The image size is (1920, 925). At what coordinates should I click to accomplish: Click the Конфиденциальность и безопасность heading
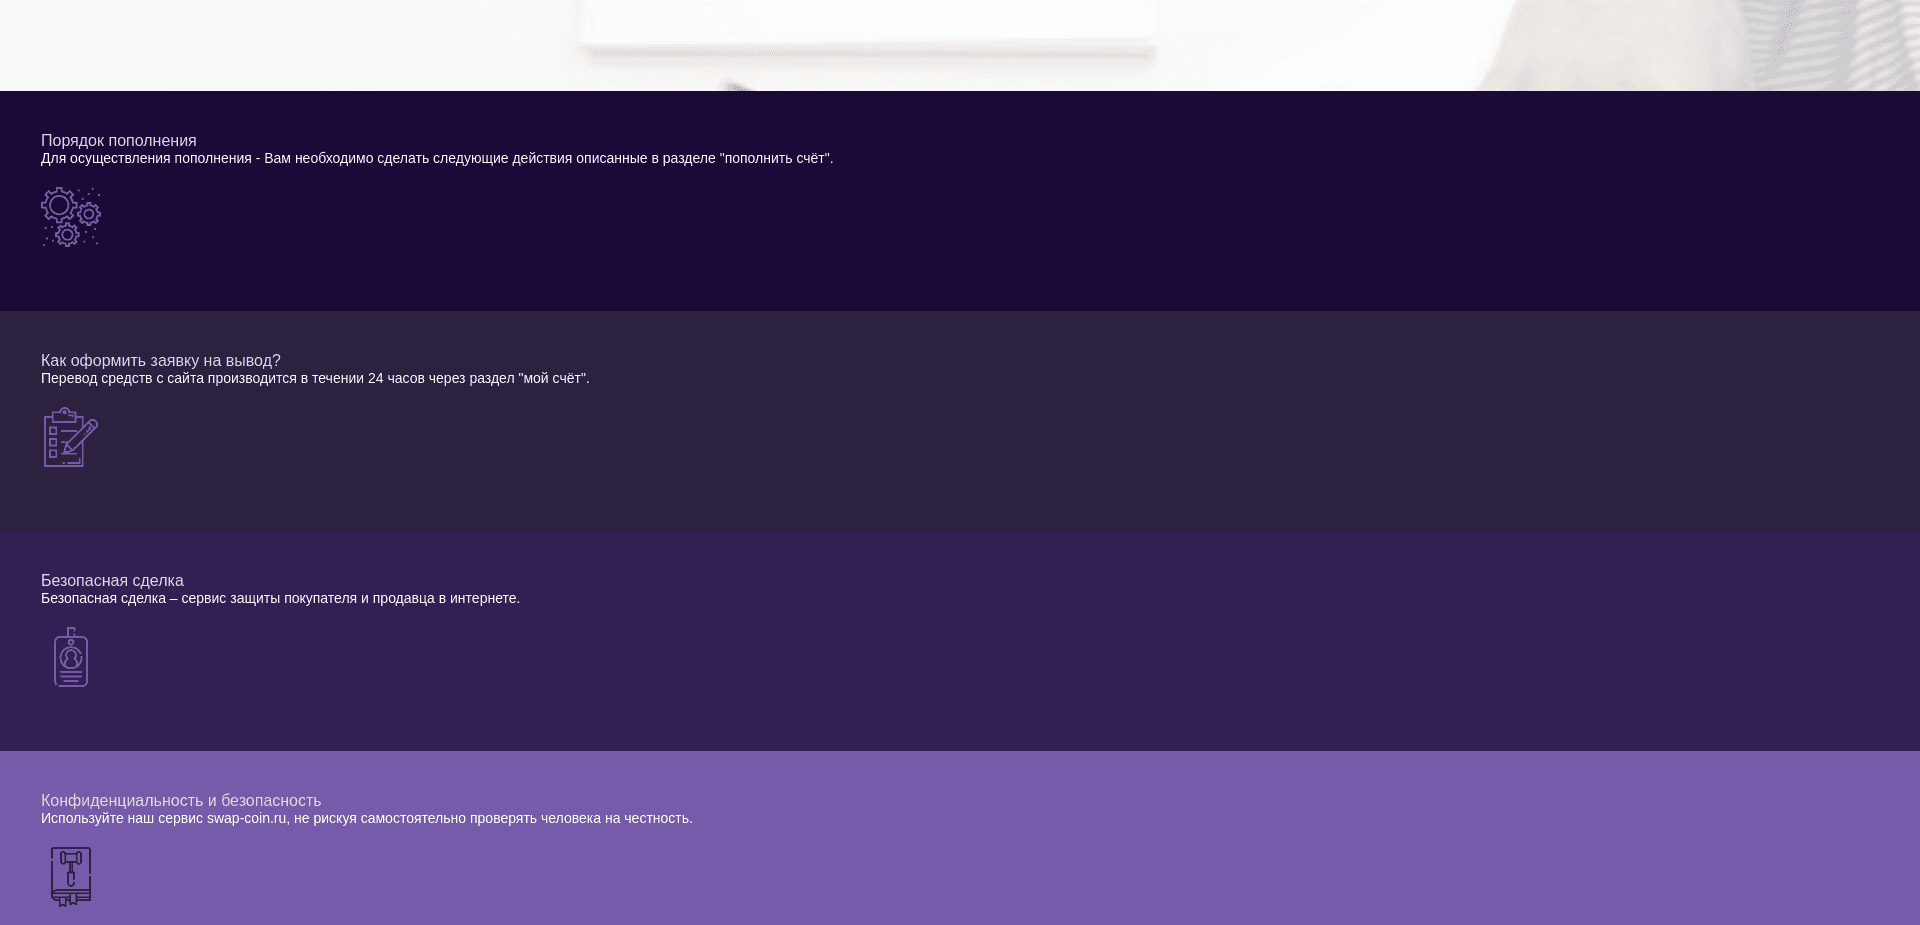point(180,800)
